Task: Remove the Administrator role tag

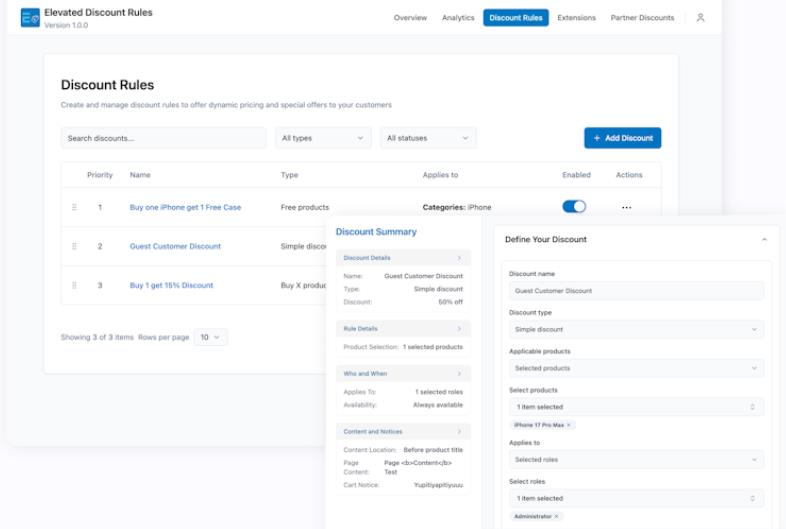Action: [x=556, y=516]
